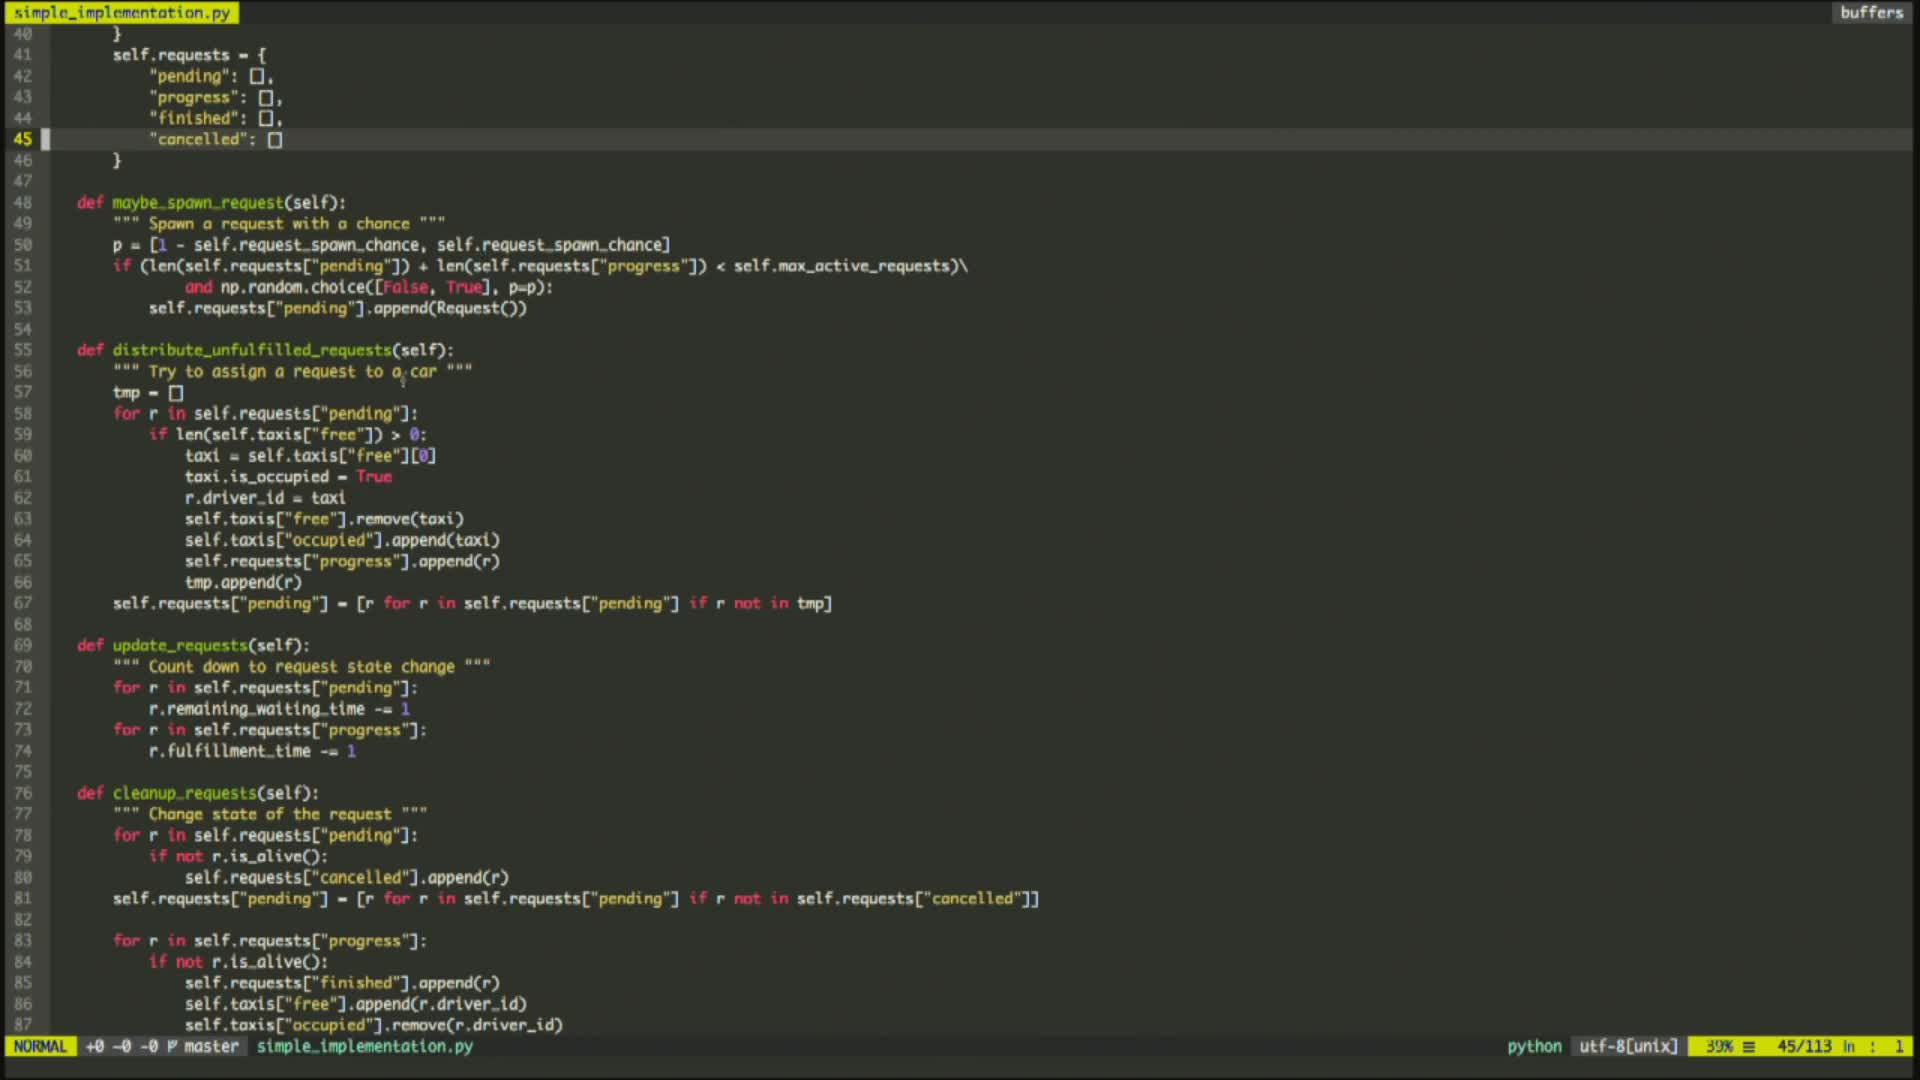This screenshot has width=1920, height=1080.
Task: Click self.taxis["free"].remove(taxi) line
Action: 324,519
